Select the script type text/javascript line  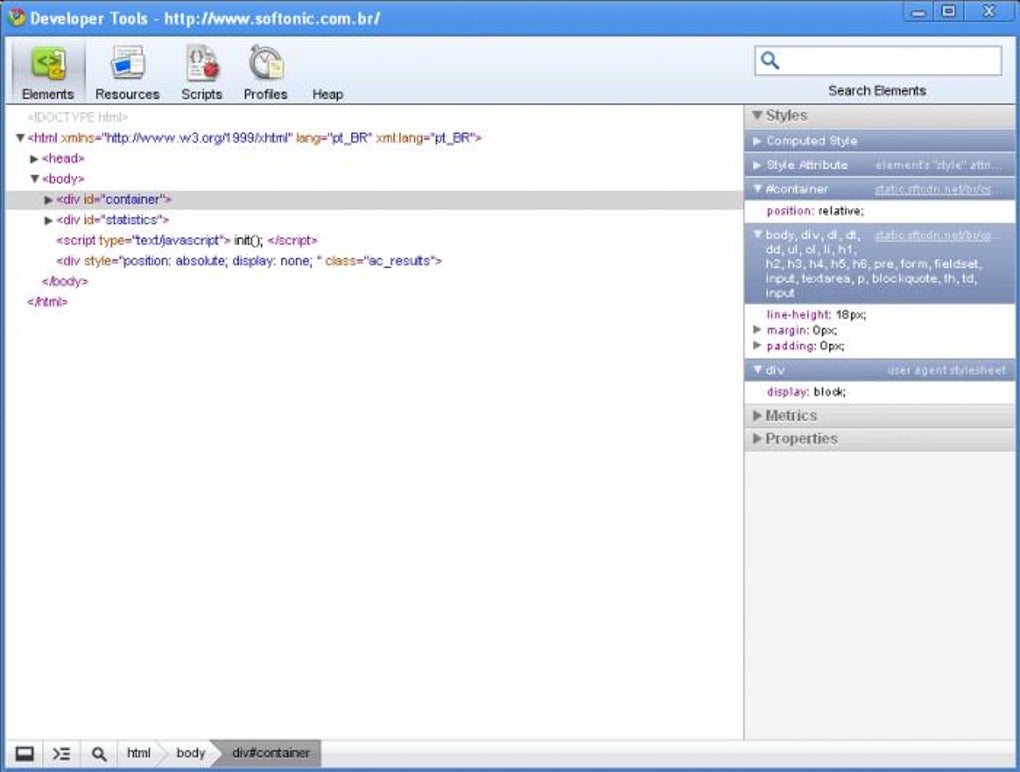click(x=187, y=241)
